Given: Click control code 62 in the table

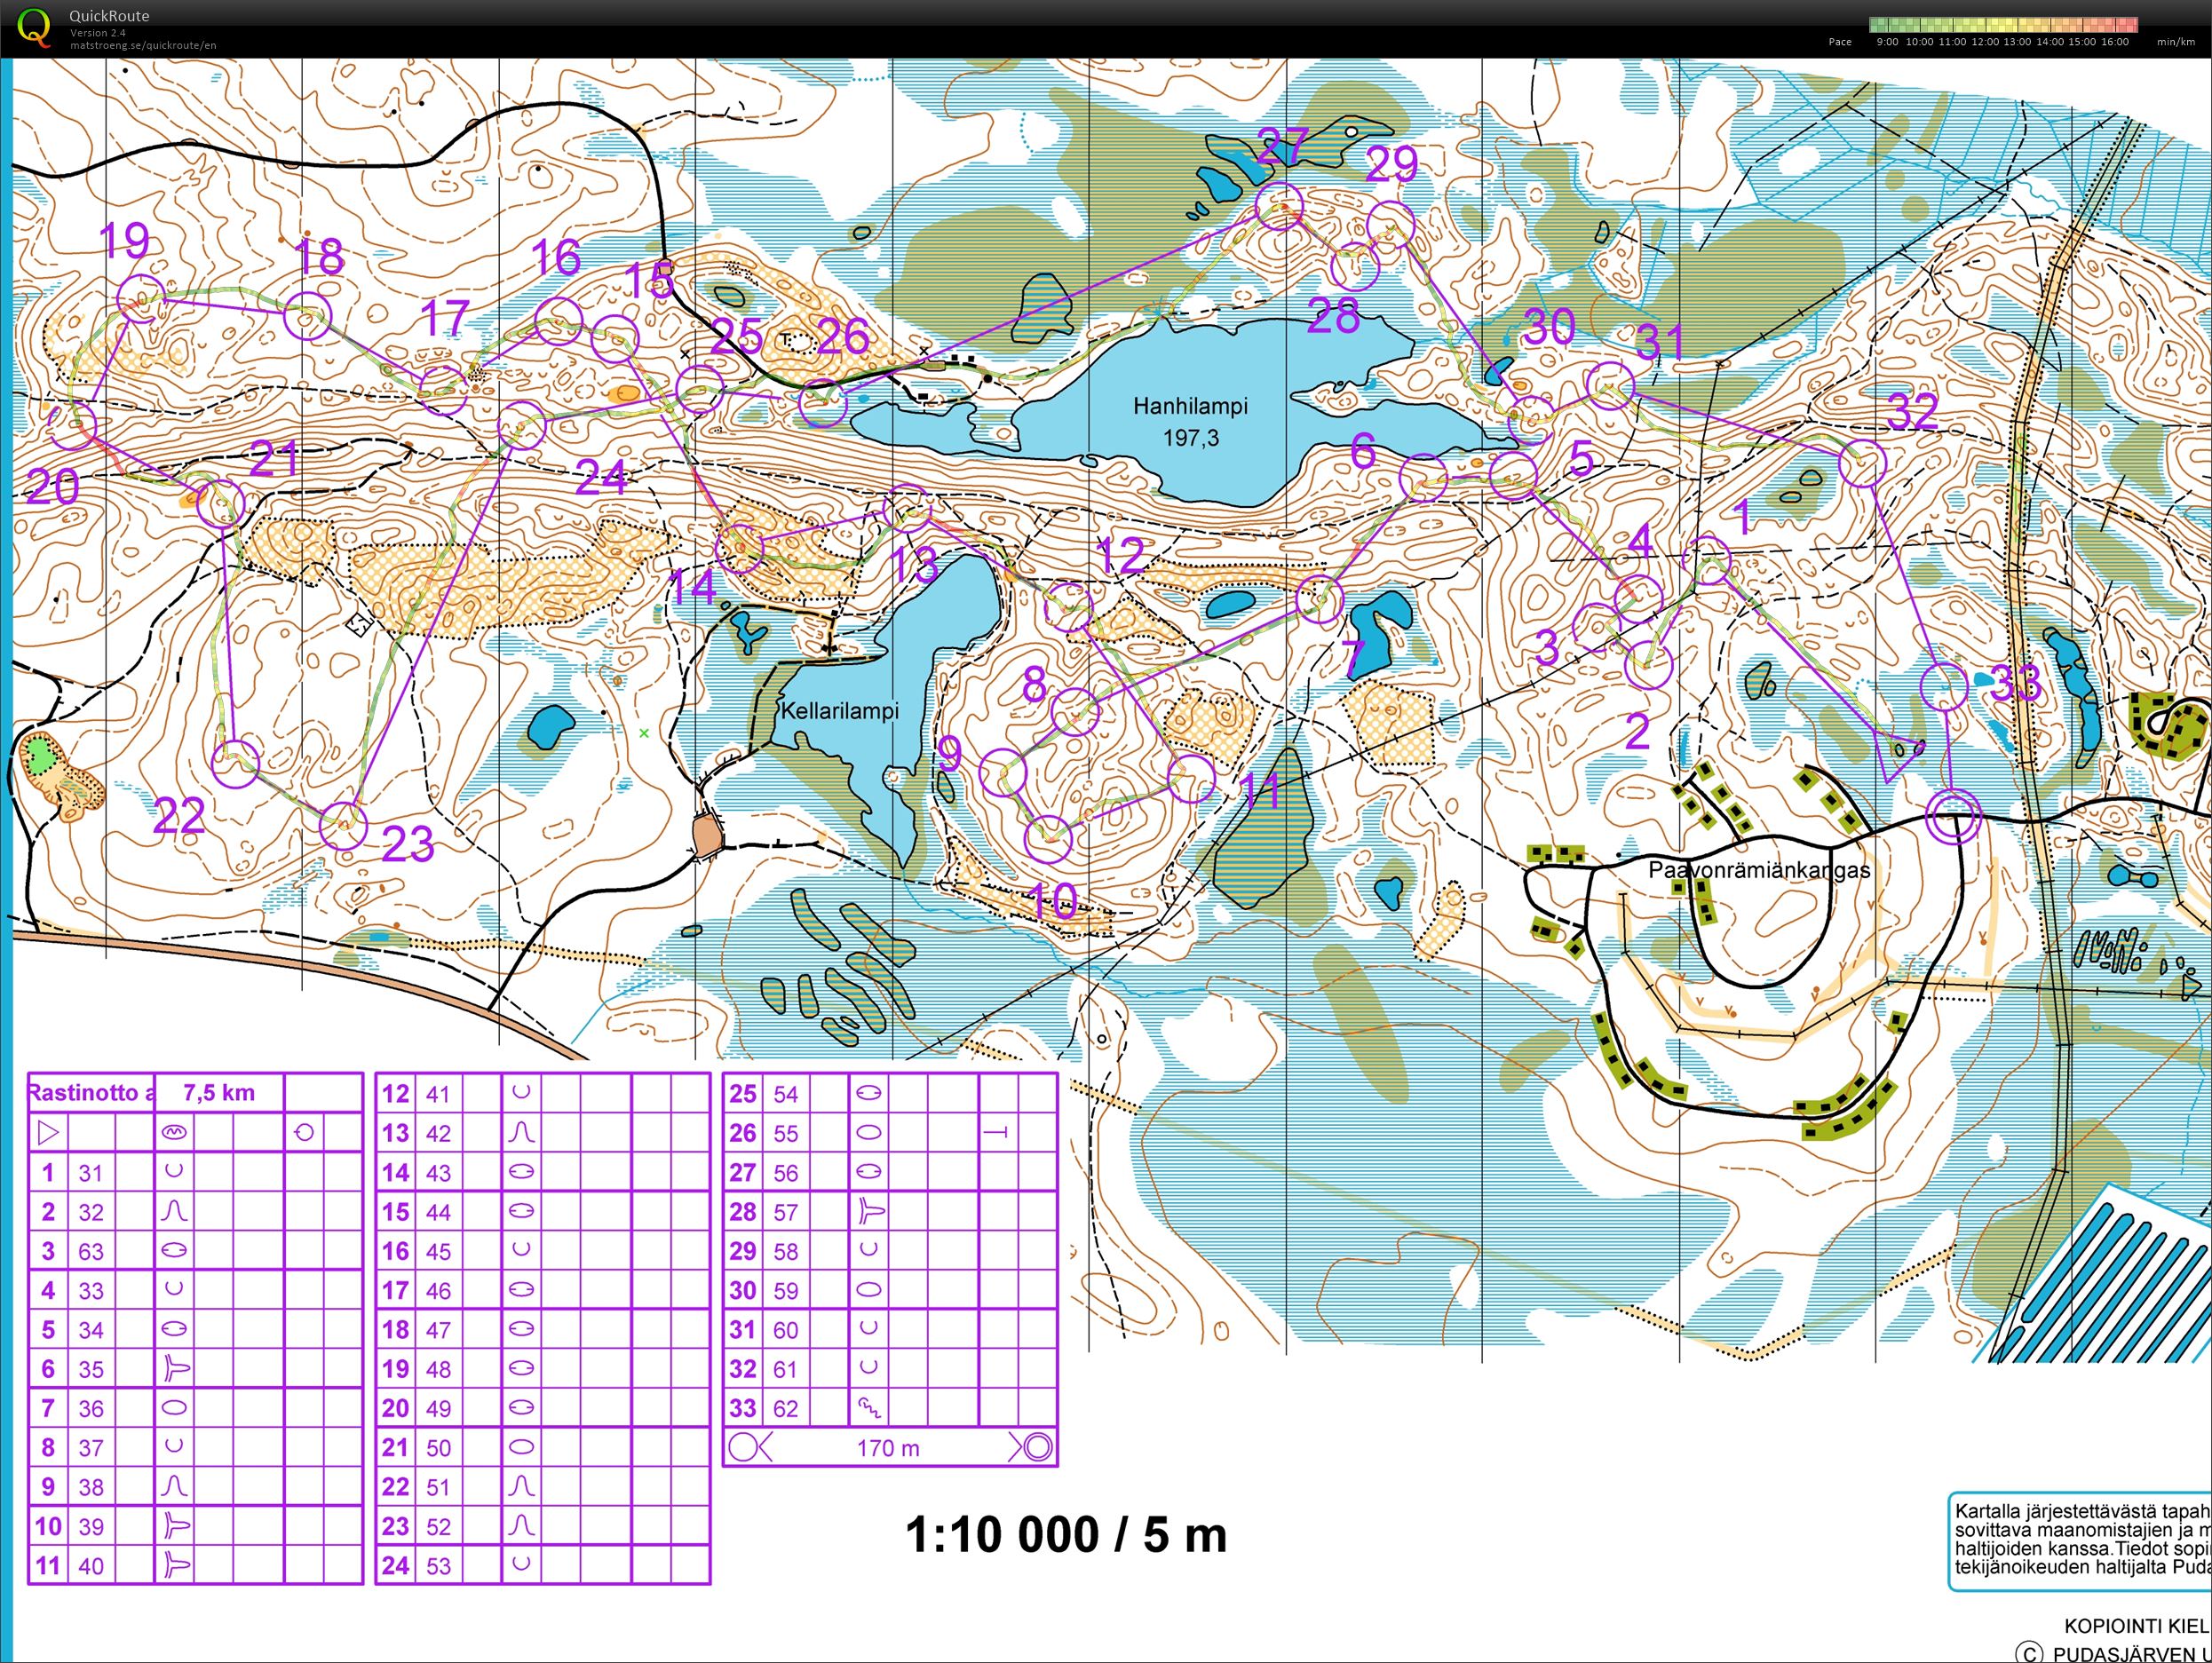Looking at the screenshot, I should click(x=786, y=1409).
